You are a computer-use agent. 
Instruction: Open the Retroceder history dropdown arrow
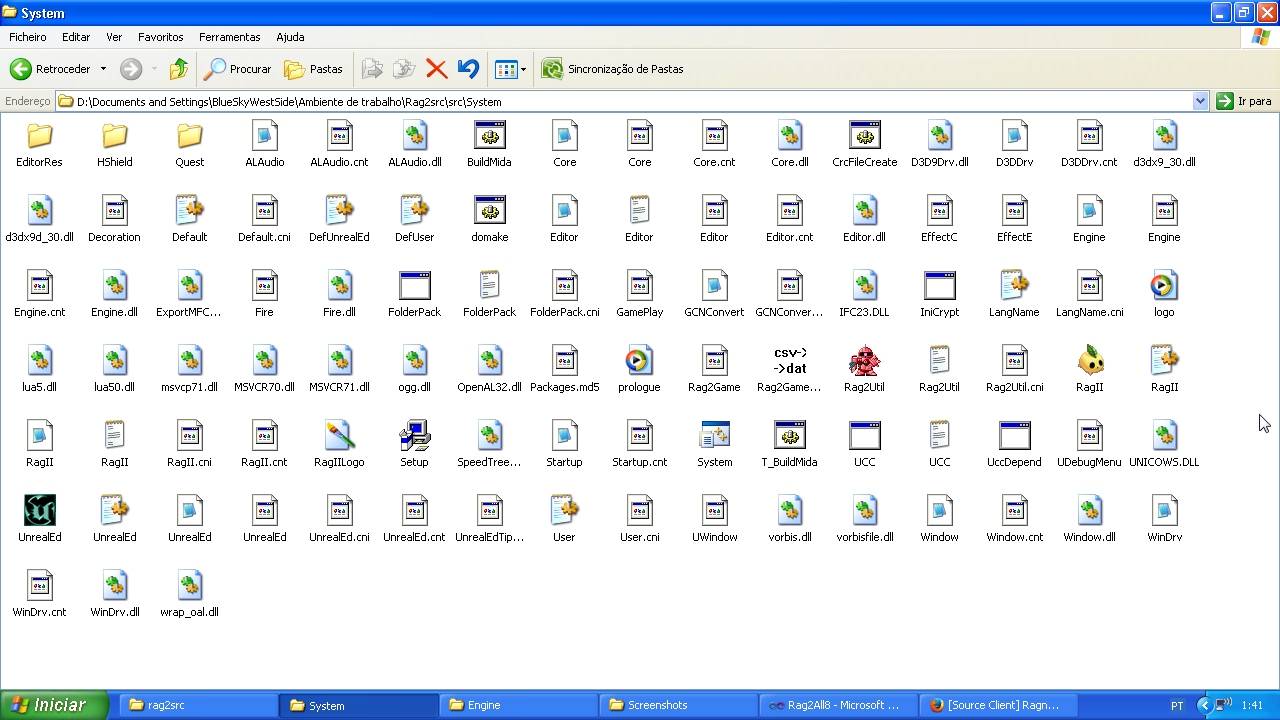(x=103, y=69)
